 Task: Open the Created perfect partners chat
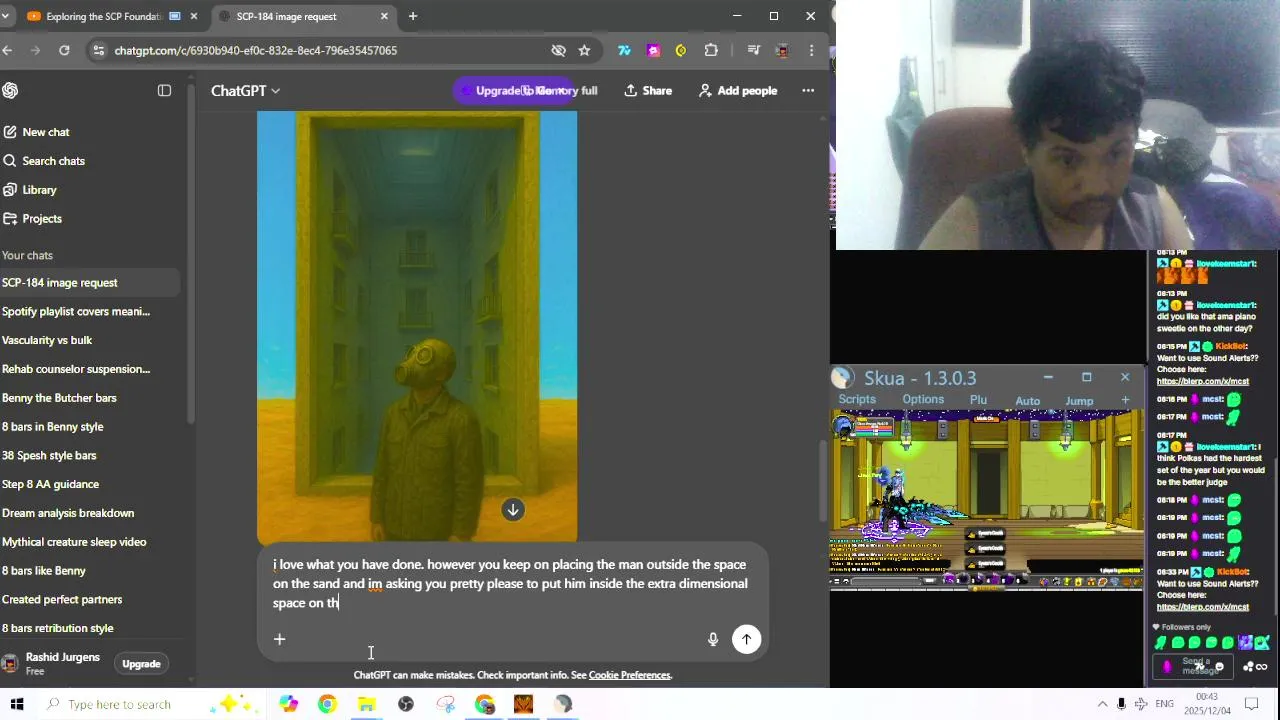62,600
